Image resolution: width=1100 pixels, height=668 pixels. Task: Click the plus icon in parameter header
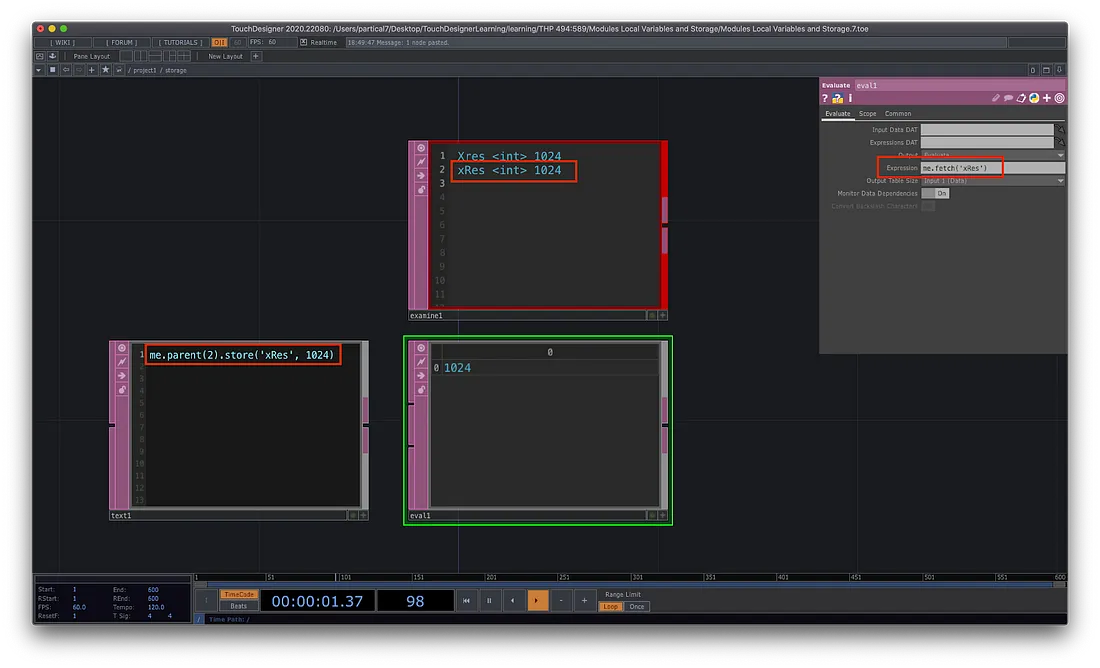[1047, 98]
